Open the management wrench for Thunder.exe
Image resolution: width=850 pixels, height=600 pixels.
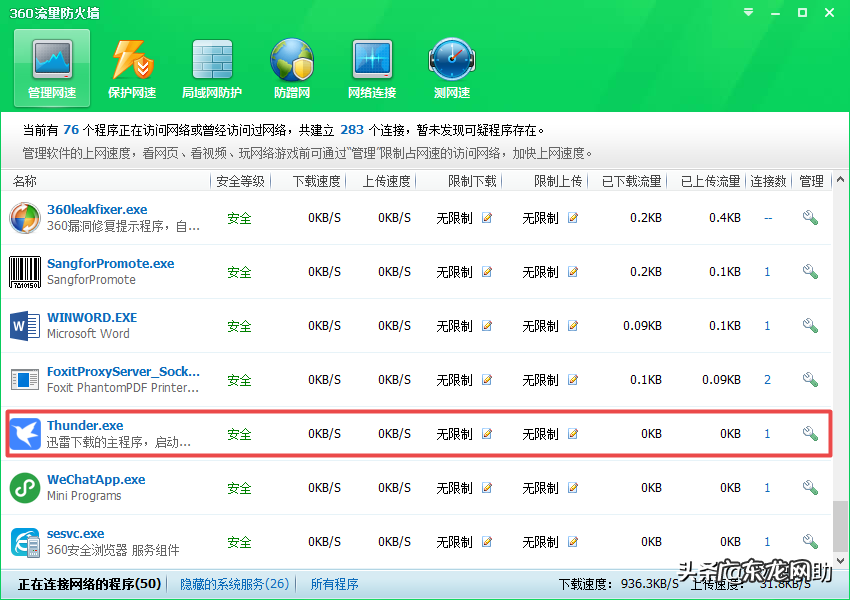(810, 433)
